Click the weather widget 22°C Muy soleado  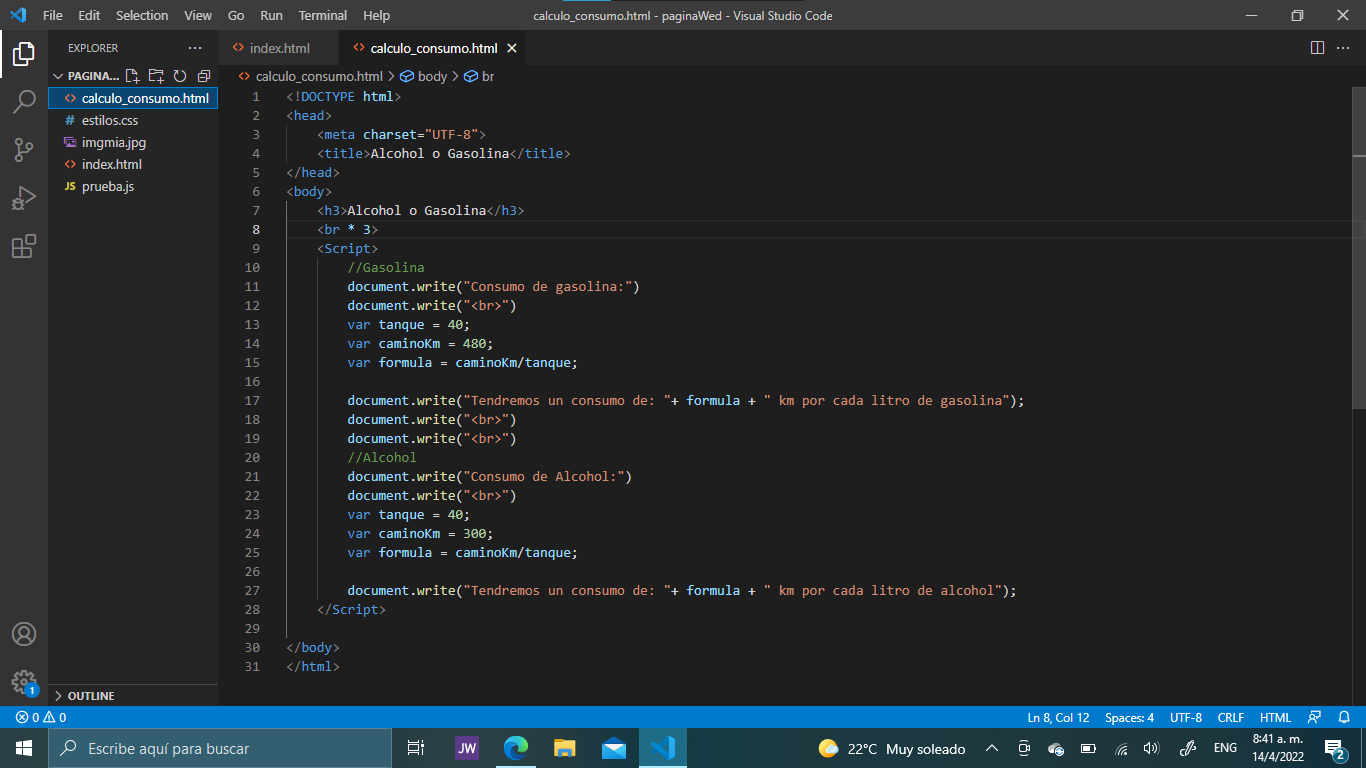pyautogui.click(x=892, y=748)
